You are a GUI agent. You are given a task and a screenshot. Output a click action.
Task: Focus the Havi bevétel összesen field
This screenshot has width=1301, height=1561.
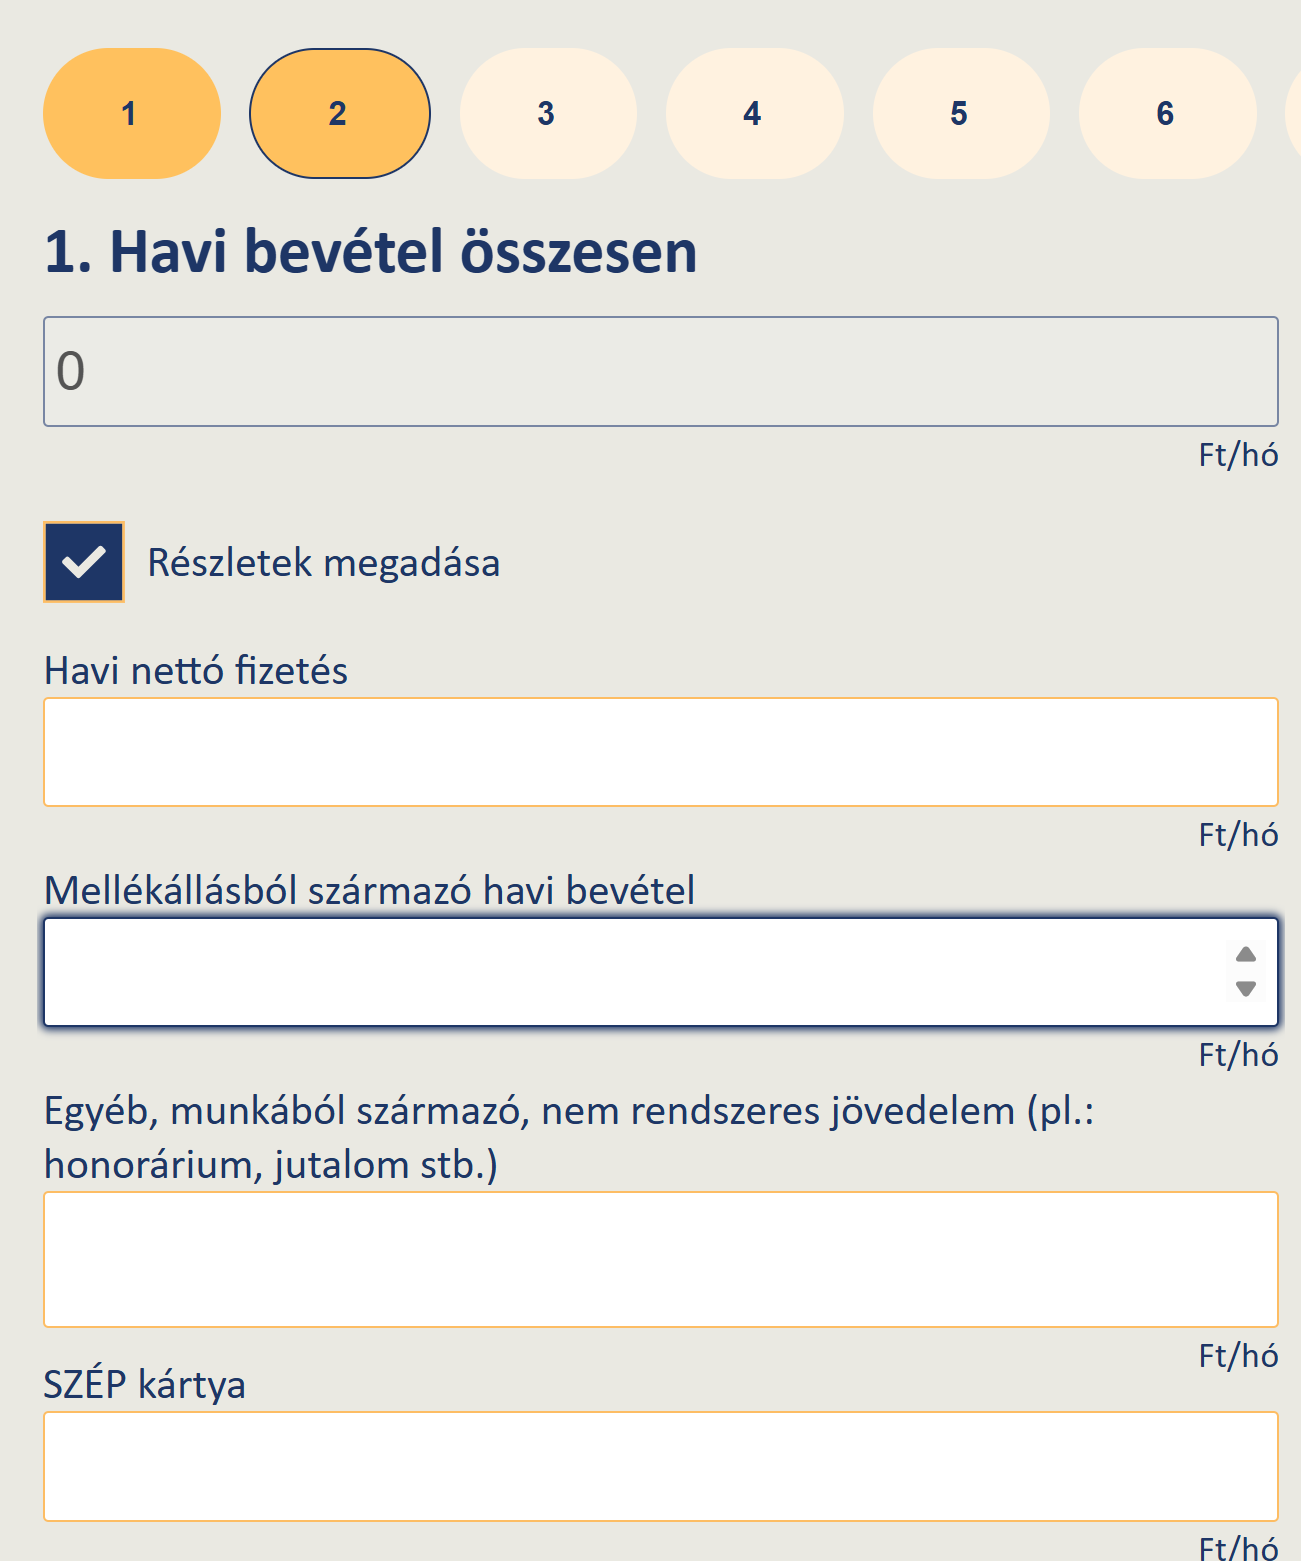coord(661,372)
